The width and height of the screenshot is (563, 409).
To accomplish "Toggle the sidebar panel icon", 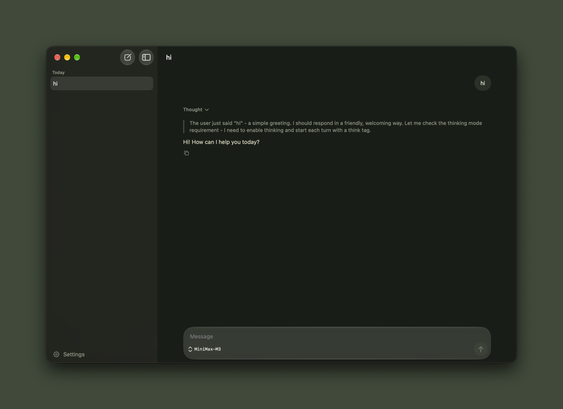I will pyautogui.click(x=146, y=57).
